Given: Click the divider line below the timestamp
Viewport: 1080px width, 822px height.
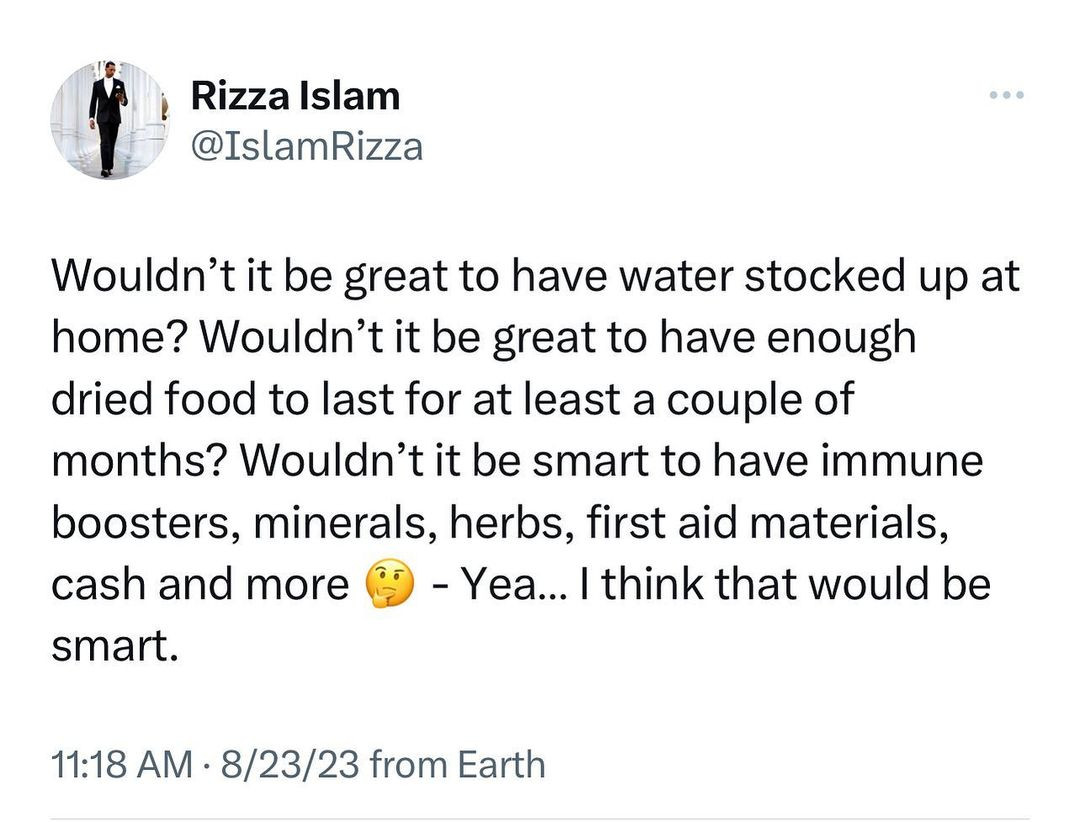Looking at the screenshot, I should coord(540,818).
